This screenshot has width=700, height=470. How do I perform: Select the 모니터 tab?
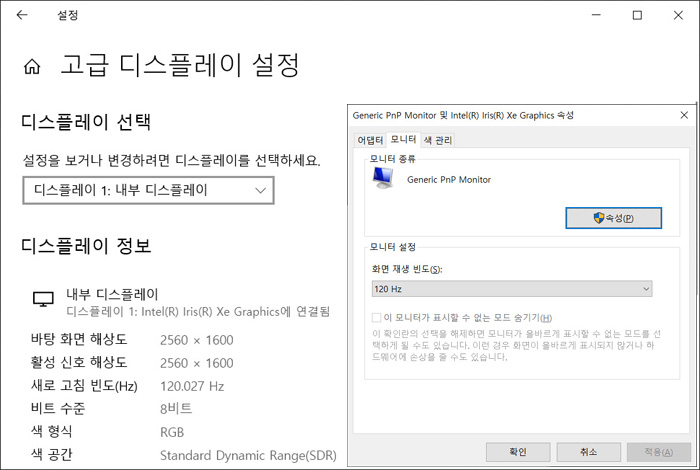click(x=403, y=139)
